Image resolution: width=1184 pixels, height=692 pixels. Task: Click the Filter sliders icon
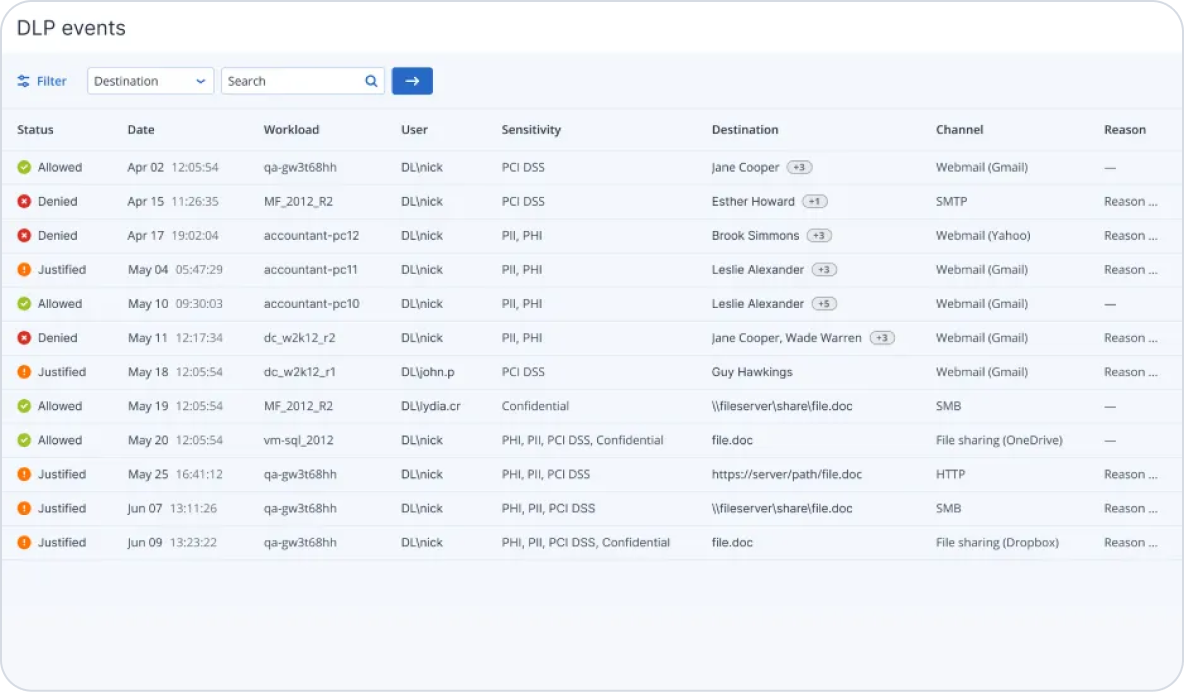click(x=24, y=81)
